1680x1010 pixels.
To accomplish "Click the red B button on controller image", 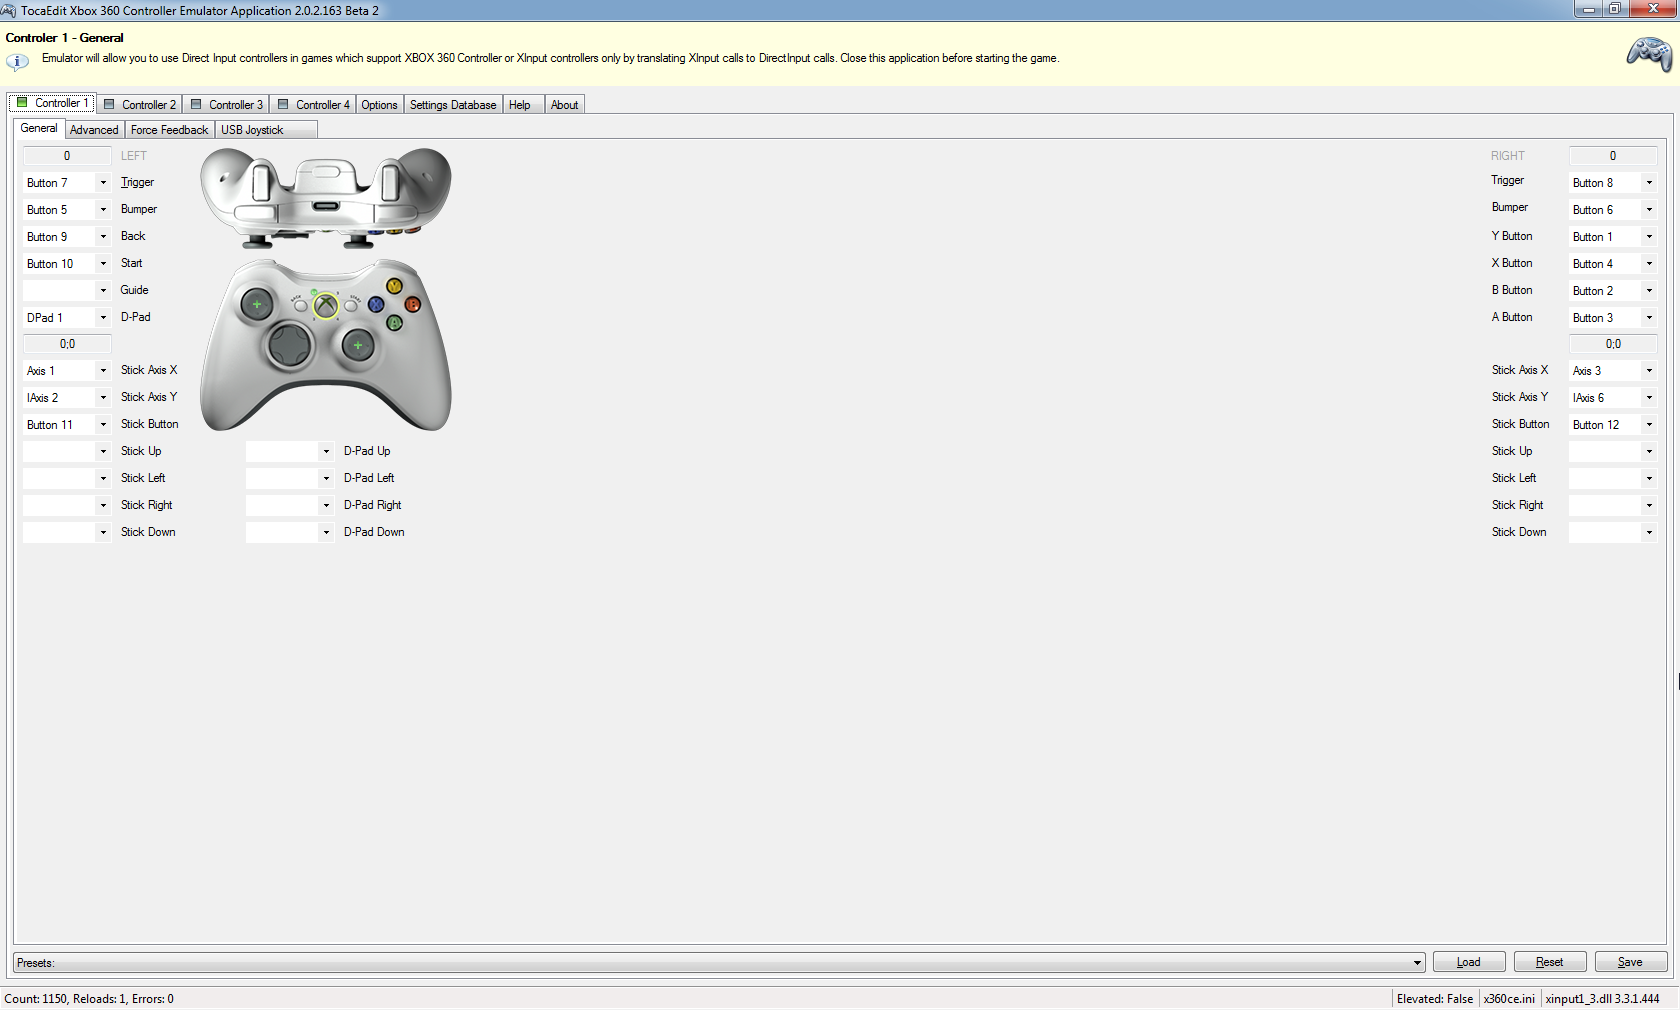I will (412, 304).
